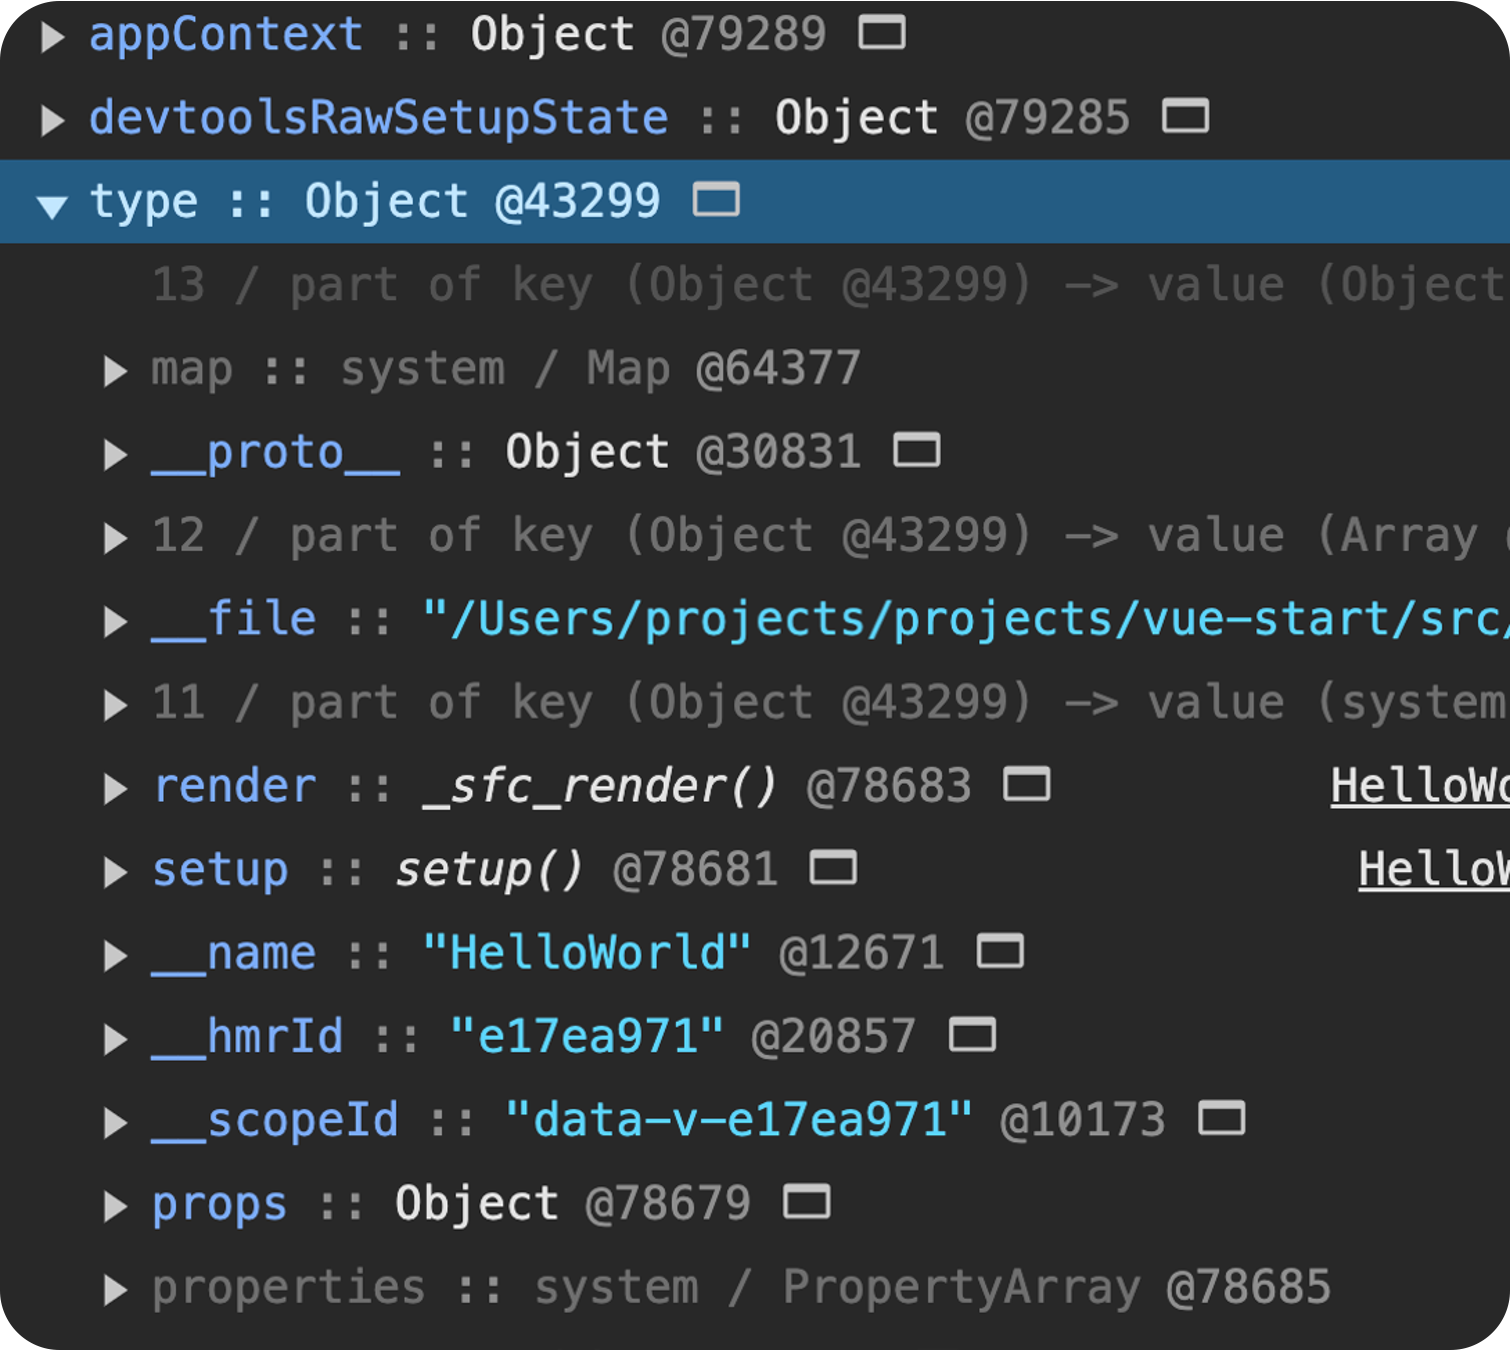The height and width of the screenshot is (1350, 1510).
Task: Open the inspect icon for the render function
Action: coord(1026,785)
